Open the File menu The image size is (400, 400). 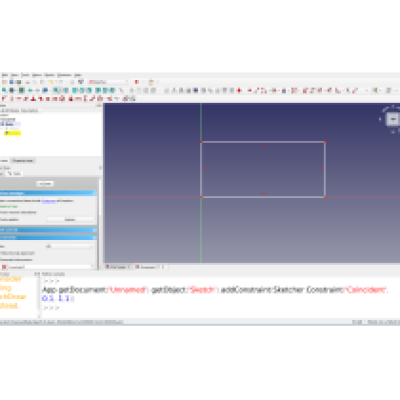[x=5, y=75]
